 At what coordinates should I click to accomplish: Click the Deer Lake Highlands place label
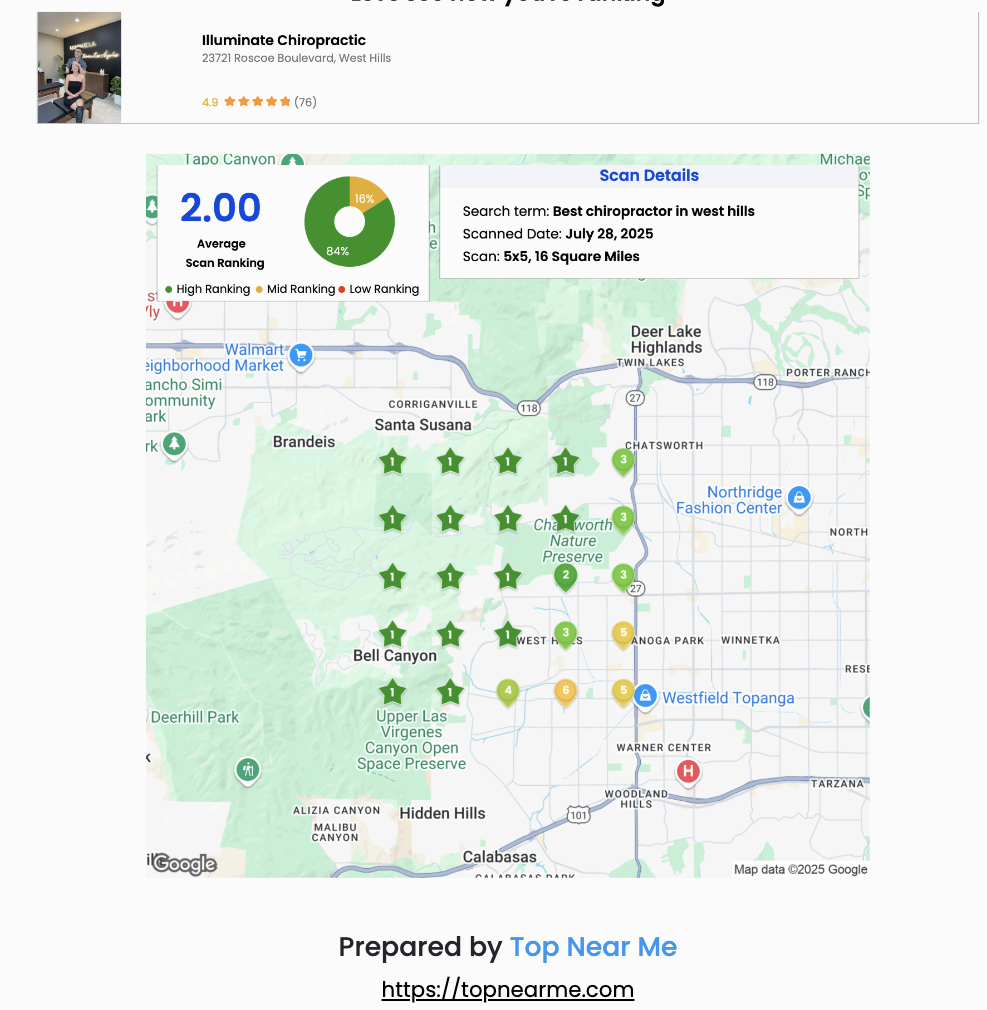666,339
